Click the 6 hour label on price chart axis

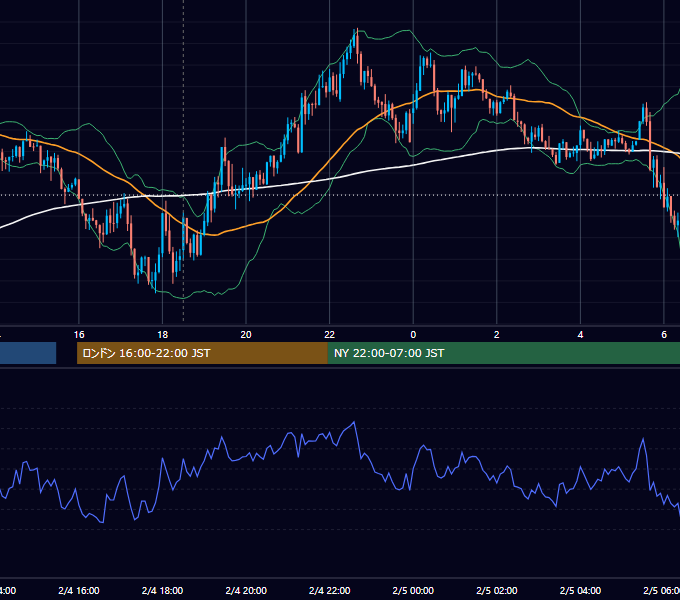664,335
